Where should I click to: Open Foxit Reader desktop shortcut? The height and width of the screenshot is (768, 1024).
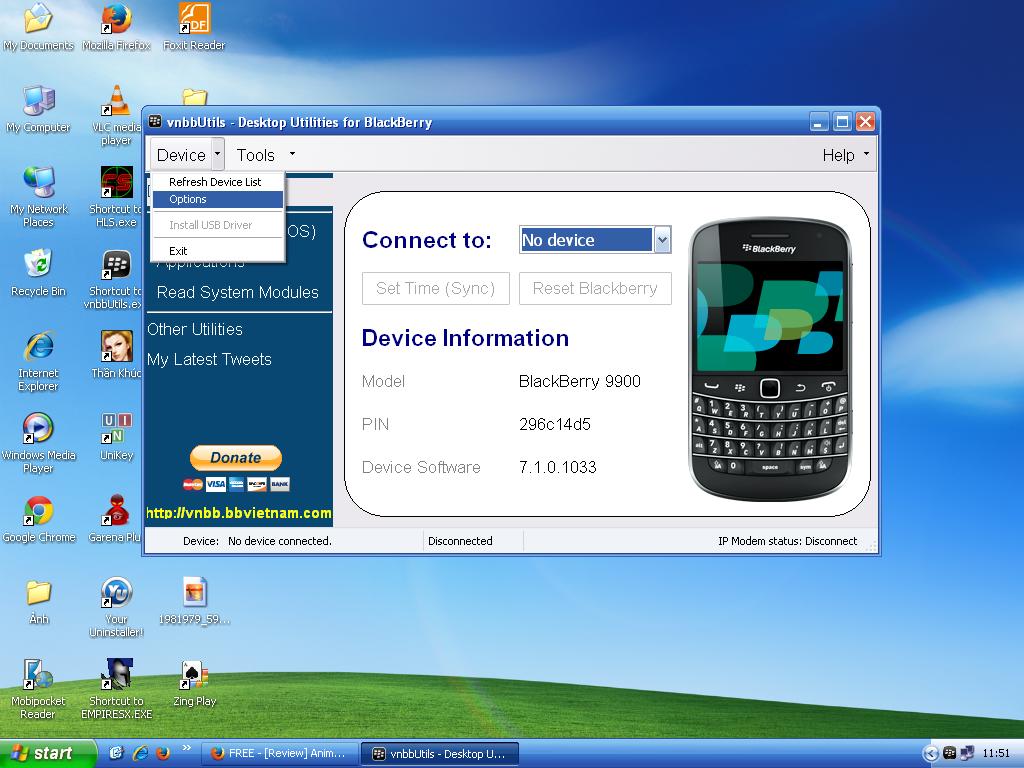pos(194,26)
